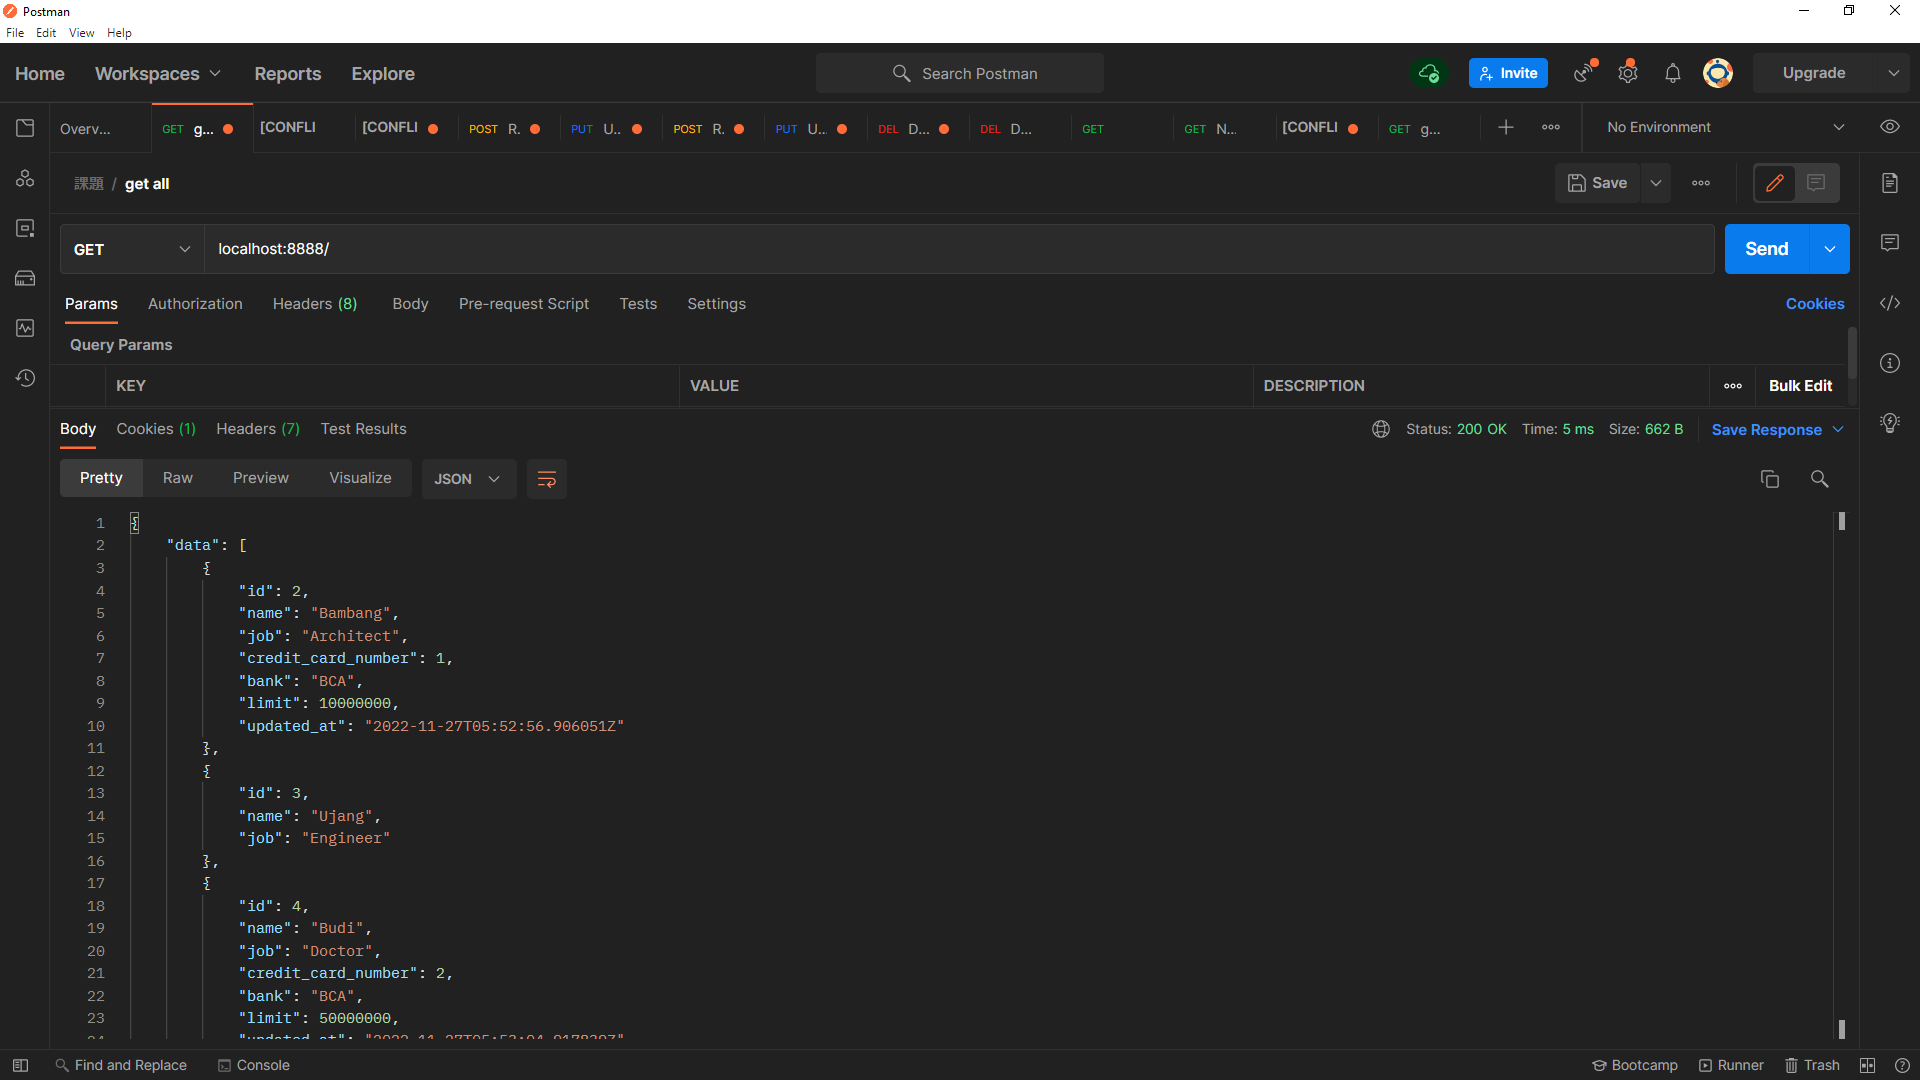Click the cloud sync status icon
1920x1080 pixels.
tap(1429, 73)
